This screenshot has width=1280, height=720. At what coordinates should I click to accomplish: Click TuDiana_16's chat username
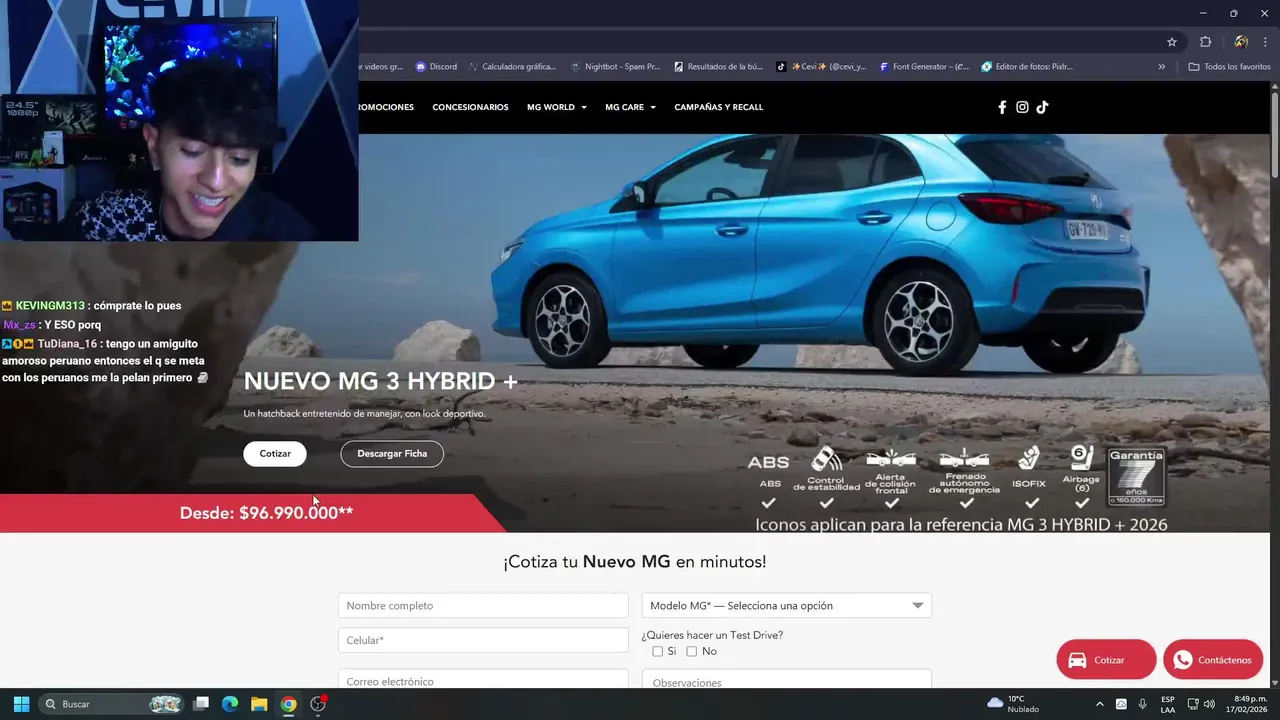66,344
